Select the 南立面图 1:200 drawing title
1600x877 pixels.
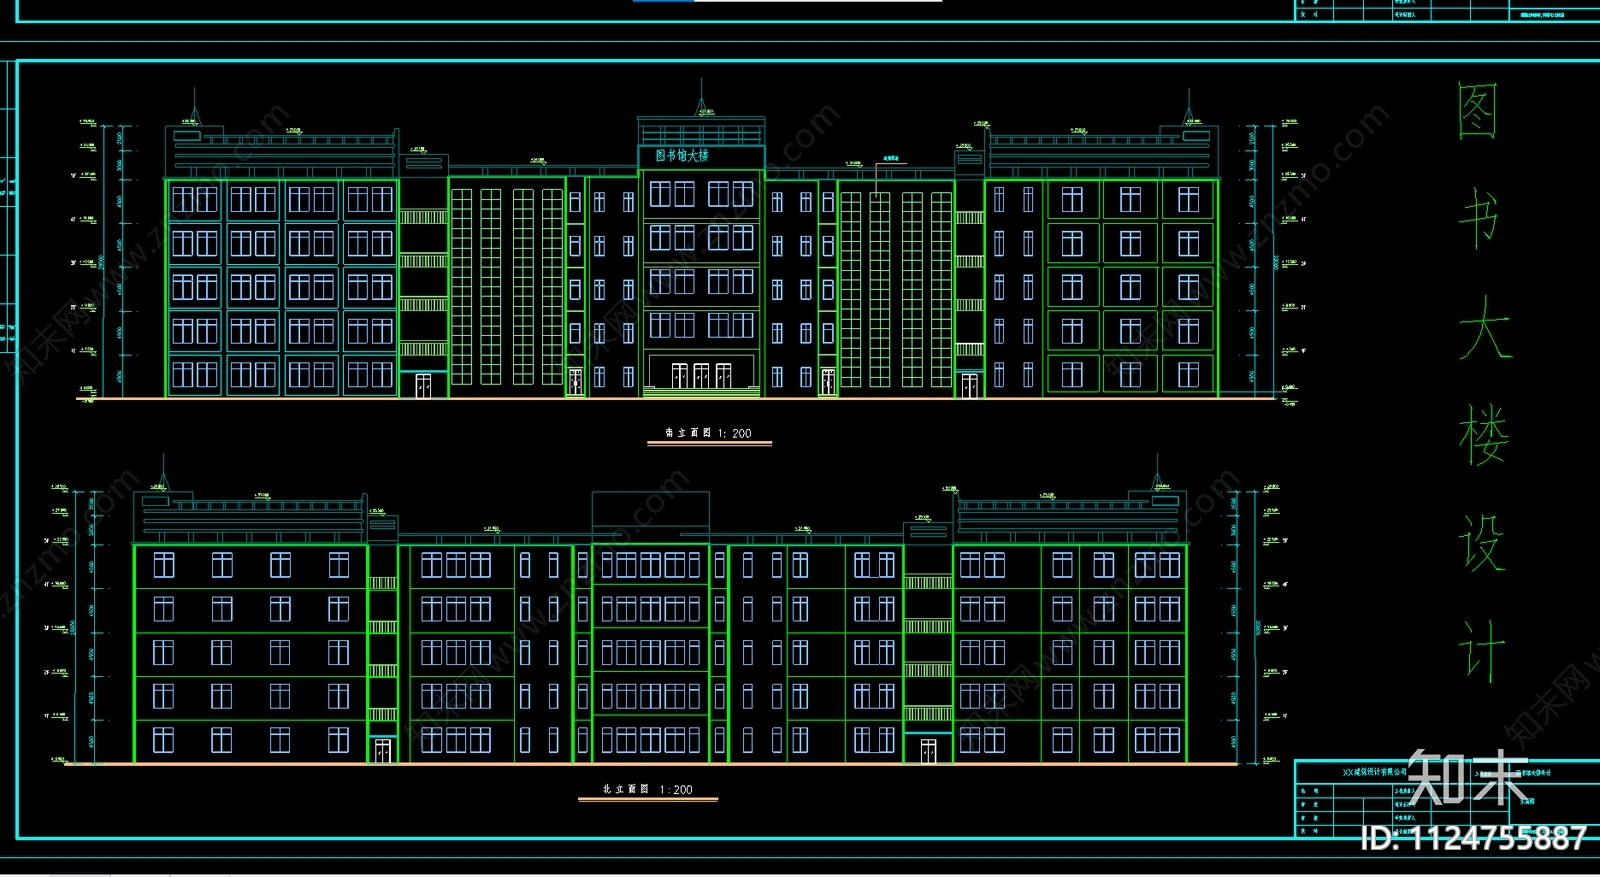(708, 433)
